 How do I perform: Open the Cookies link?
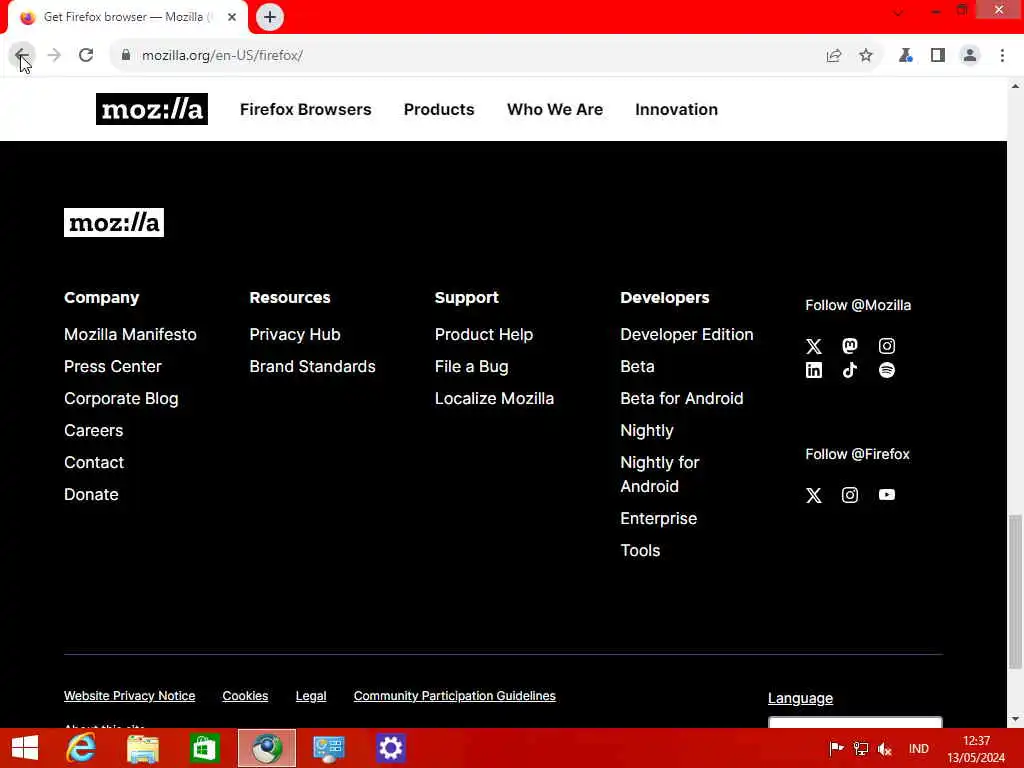point(245,696)
